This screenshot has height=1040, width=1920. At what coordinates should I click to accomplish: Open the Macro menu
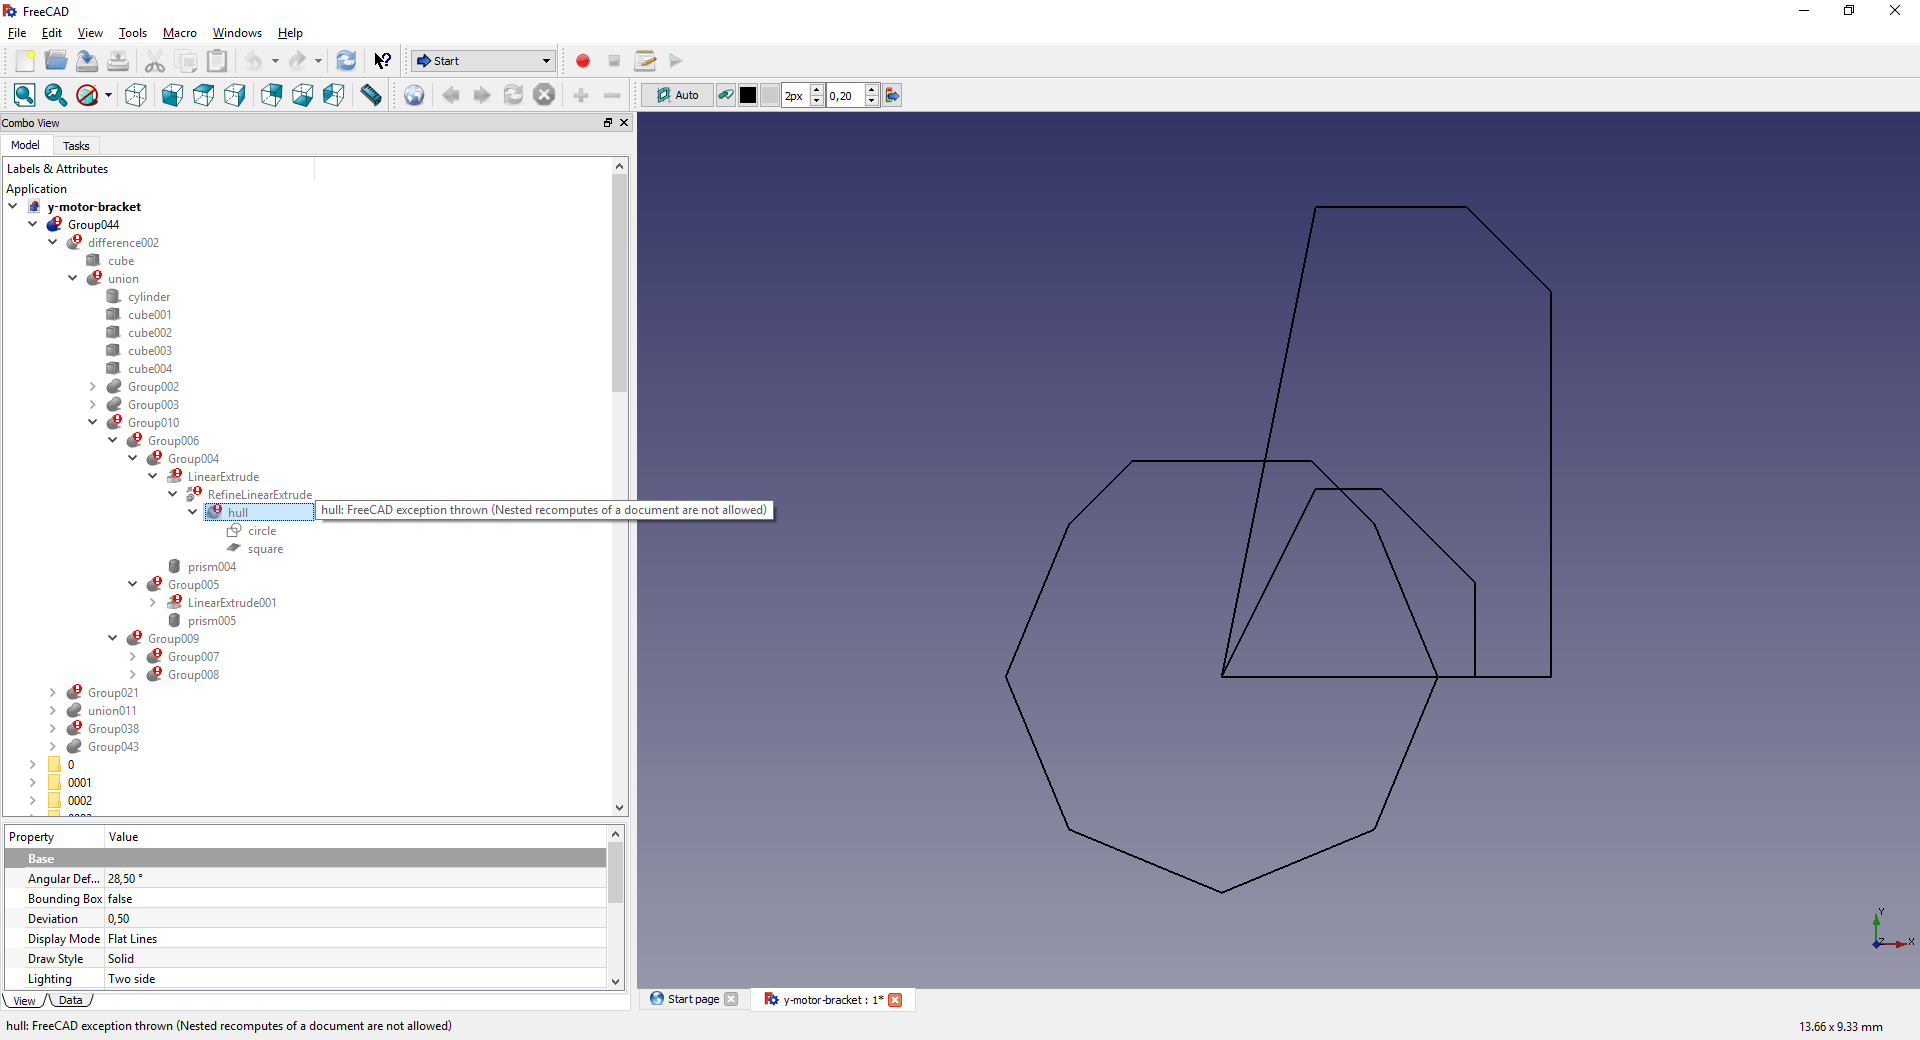[x=180, y=33]
